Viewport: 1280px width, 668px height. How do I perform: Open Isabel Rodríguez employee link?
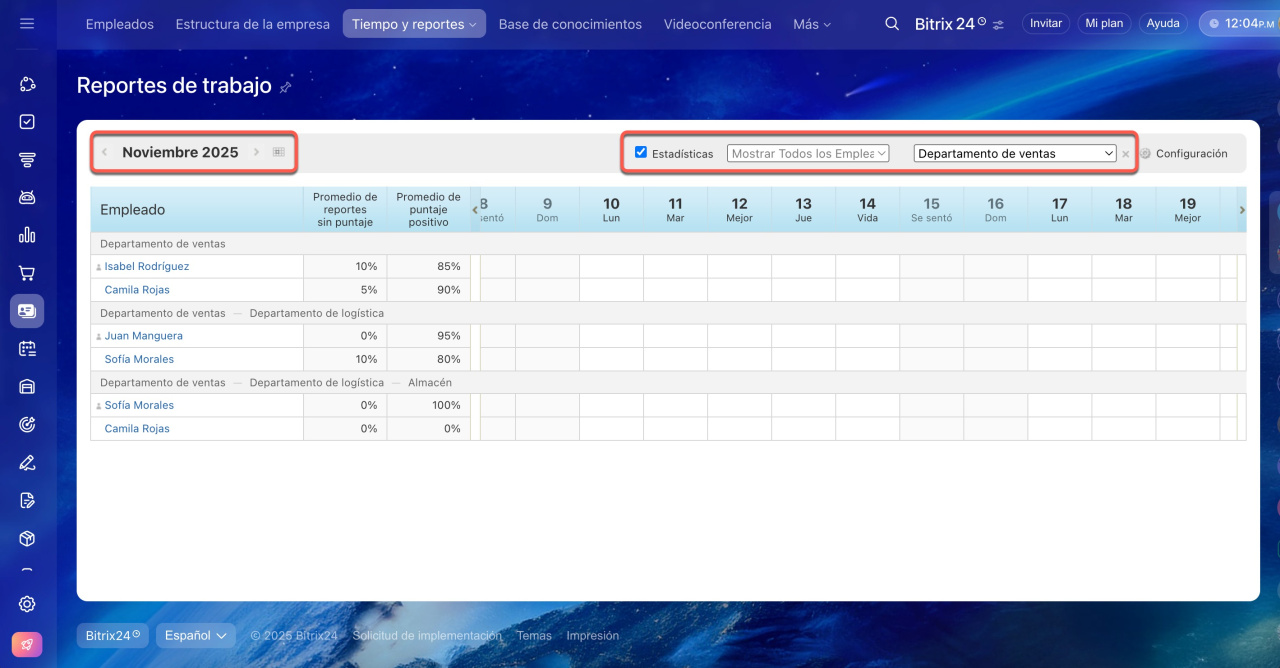[x=147, y=266]
